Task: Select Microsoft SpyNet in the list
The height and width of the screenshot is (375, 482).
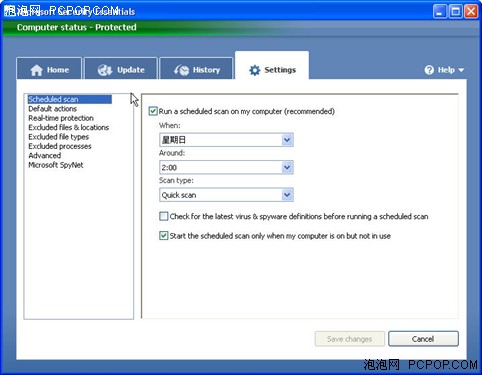Action: click(56, 165)
